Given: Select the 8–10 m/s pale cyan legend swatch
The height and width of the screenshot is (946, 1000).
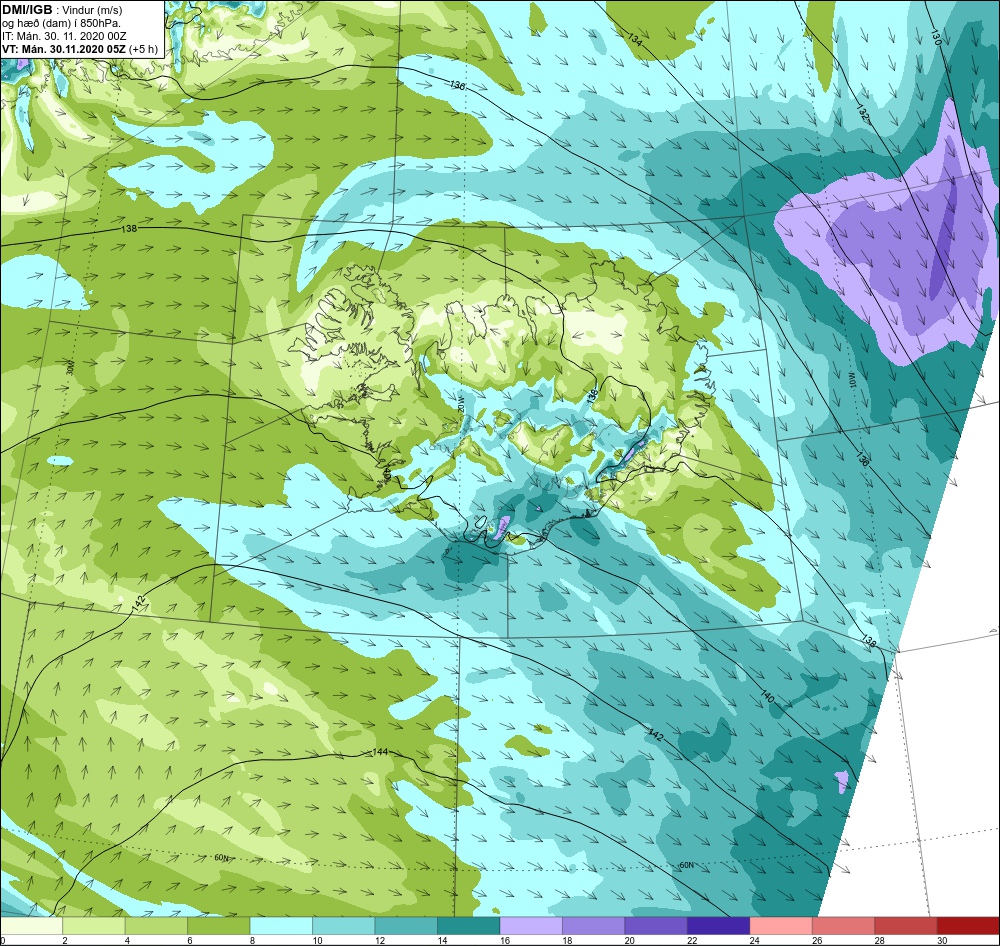Looking at the screenshot, I should 281,926.
